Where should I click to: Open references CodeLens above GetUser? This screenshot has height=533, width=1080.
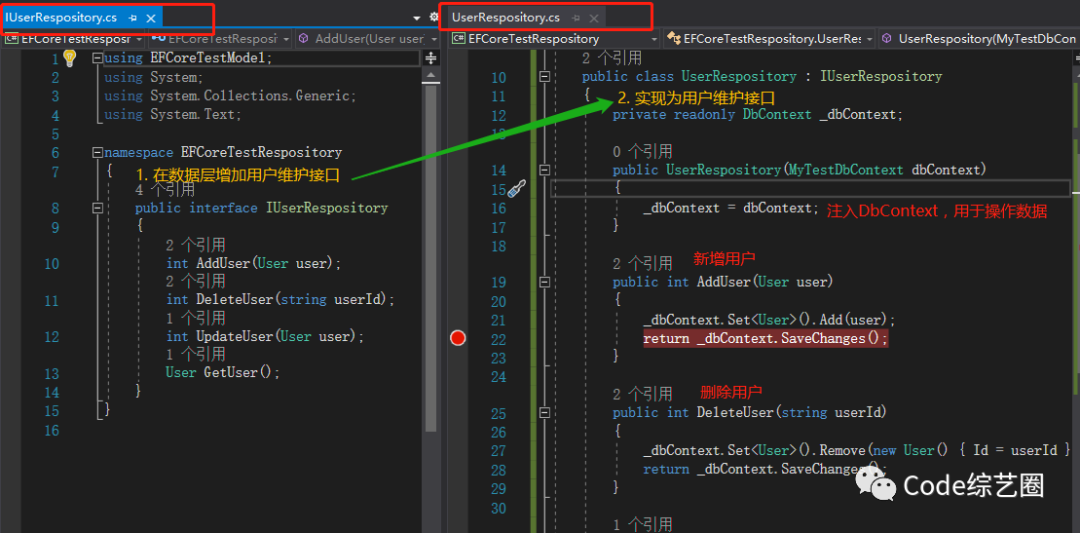point(196,354)
